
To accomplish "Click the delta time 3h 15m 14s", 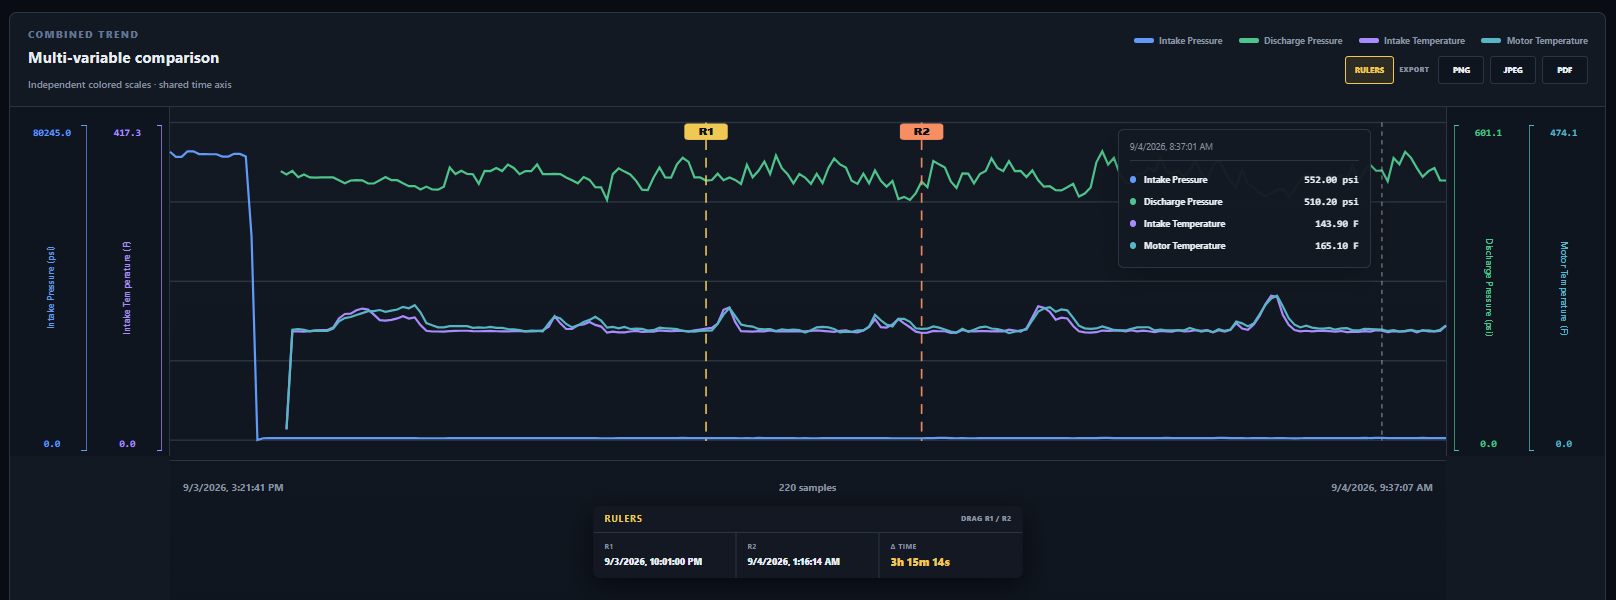I will [920, 562].
